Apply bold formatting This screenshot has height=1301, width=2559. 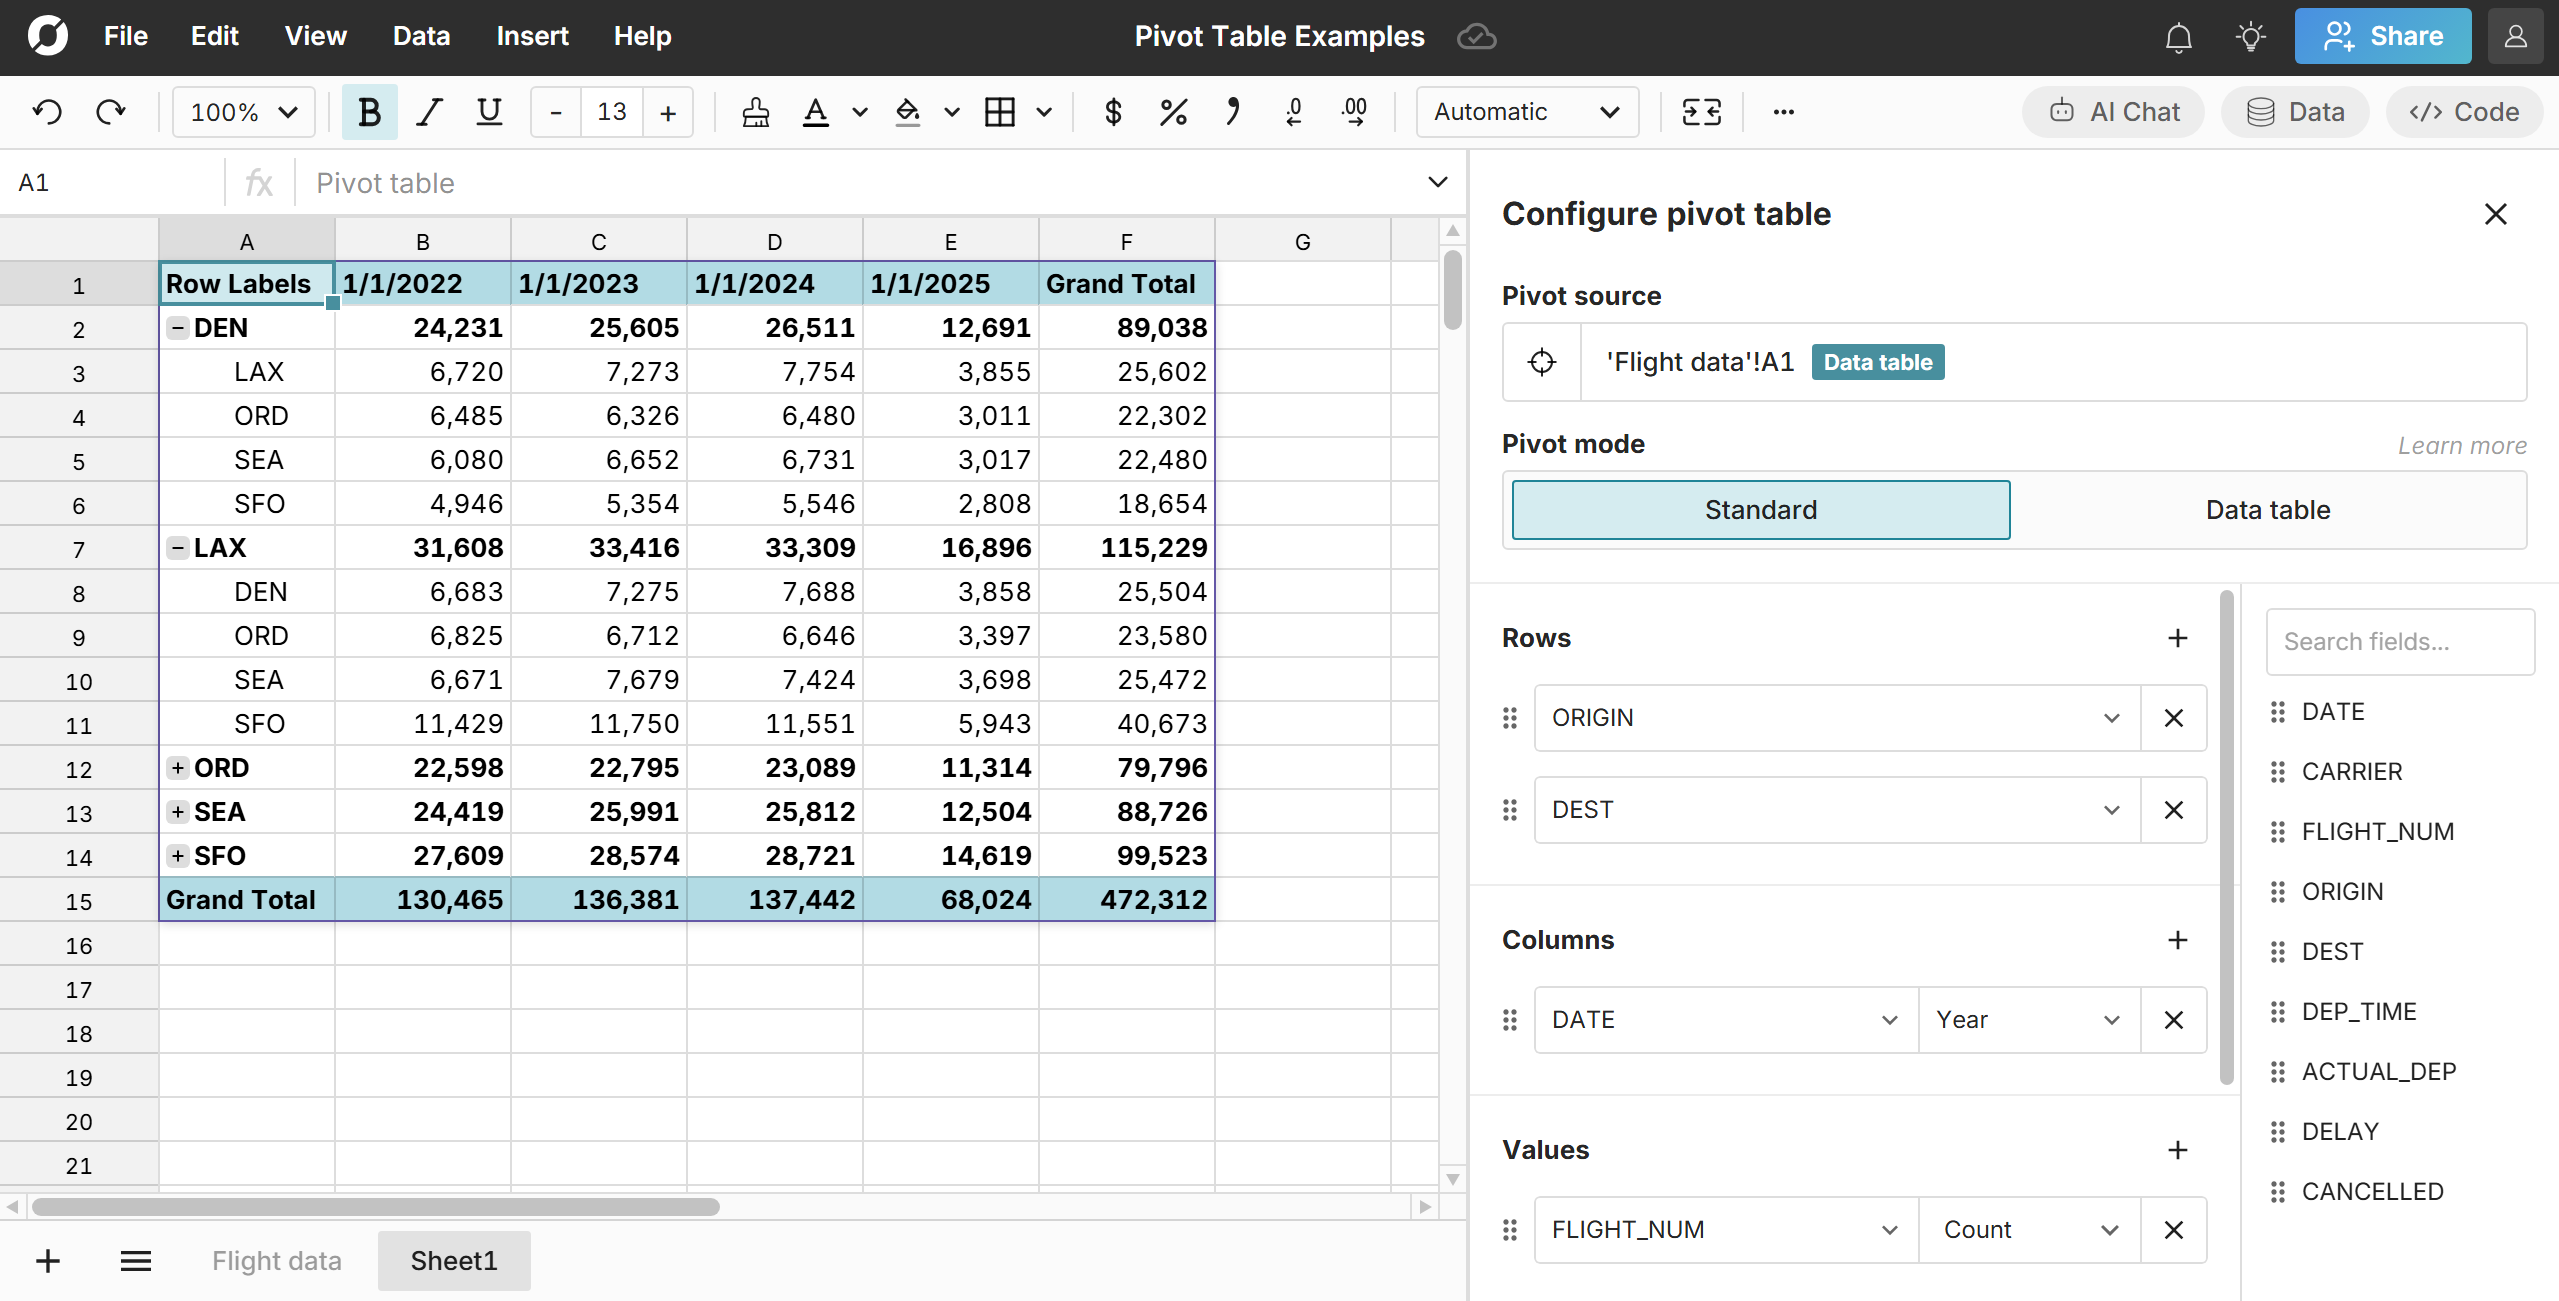(x=368, y=111)
